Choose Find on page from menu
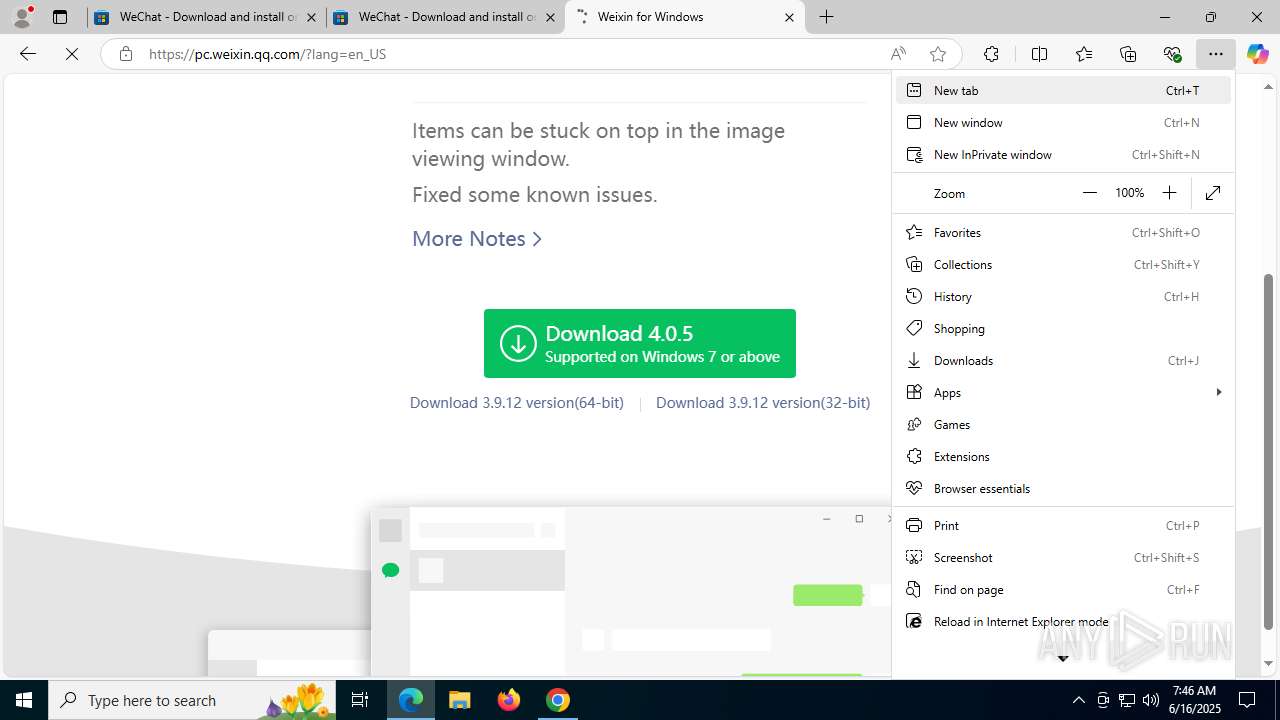The height and width of the screenshot is (720, 1280). click(x=1063, y=589)
